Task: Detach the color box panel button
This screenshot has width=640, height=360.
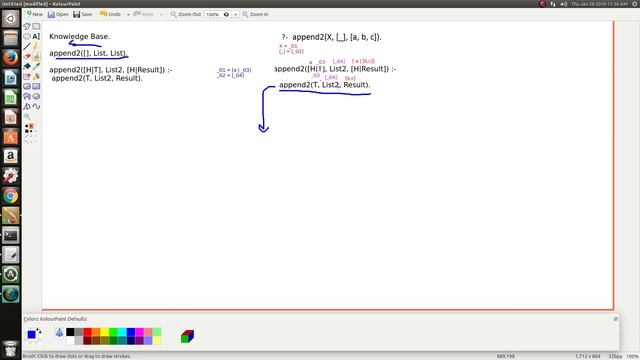Action: [x=616, y=319]
